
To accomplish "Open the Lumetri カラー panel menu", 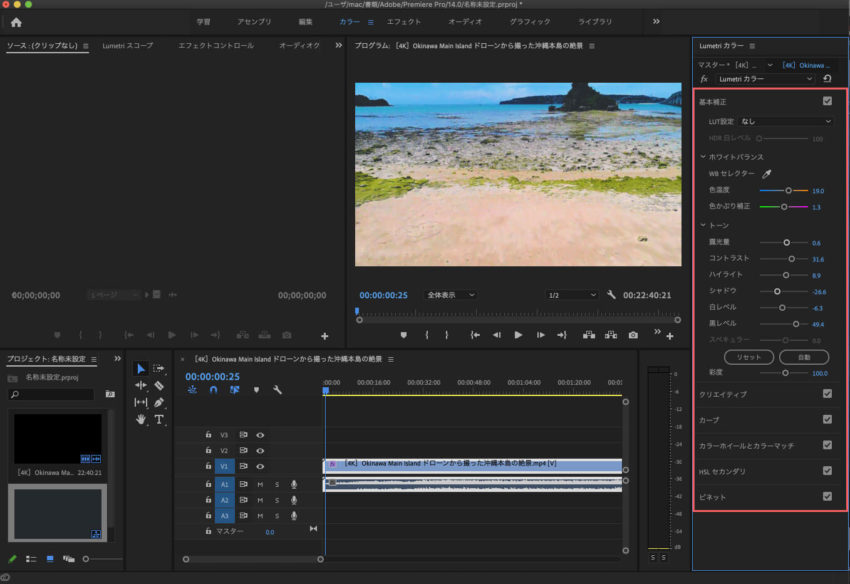I will coord(752,46).
